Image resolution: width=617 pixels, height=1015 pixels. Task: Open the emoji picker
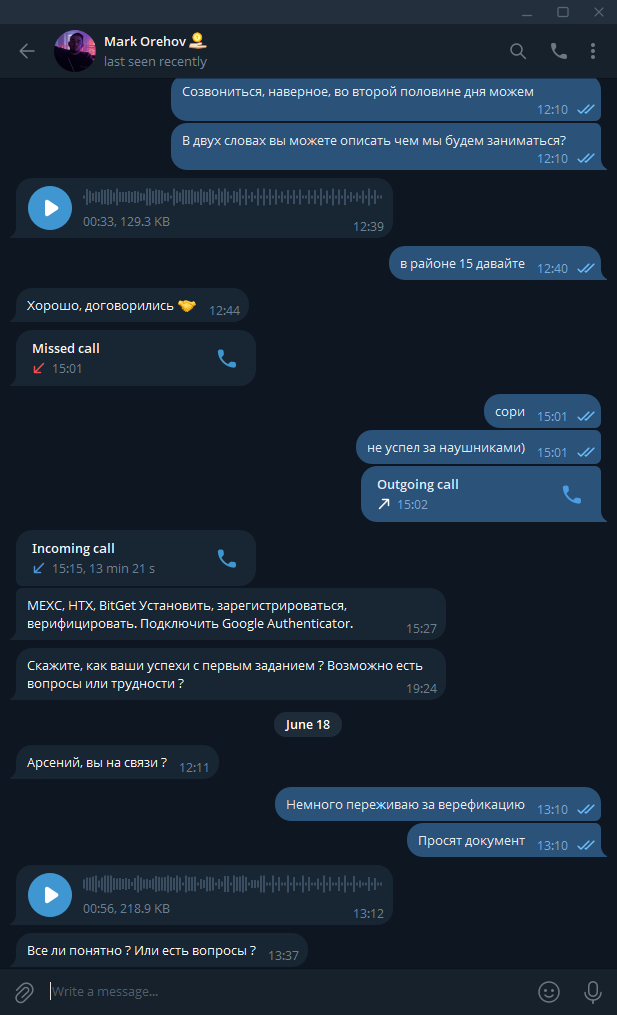pyautogui.click(x=549, y=991)
